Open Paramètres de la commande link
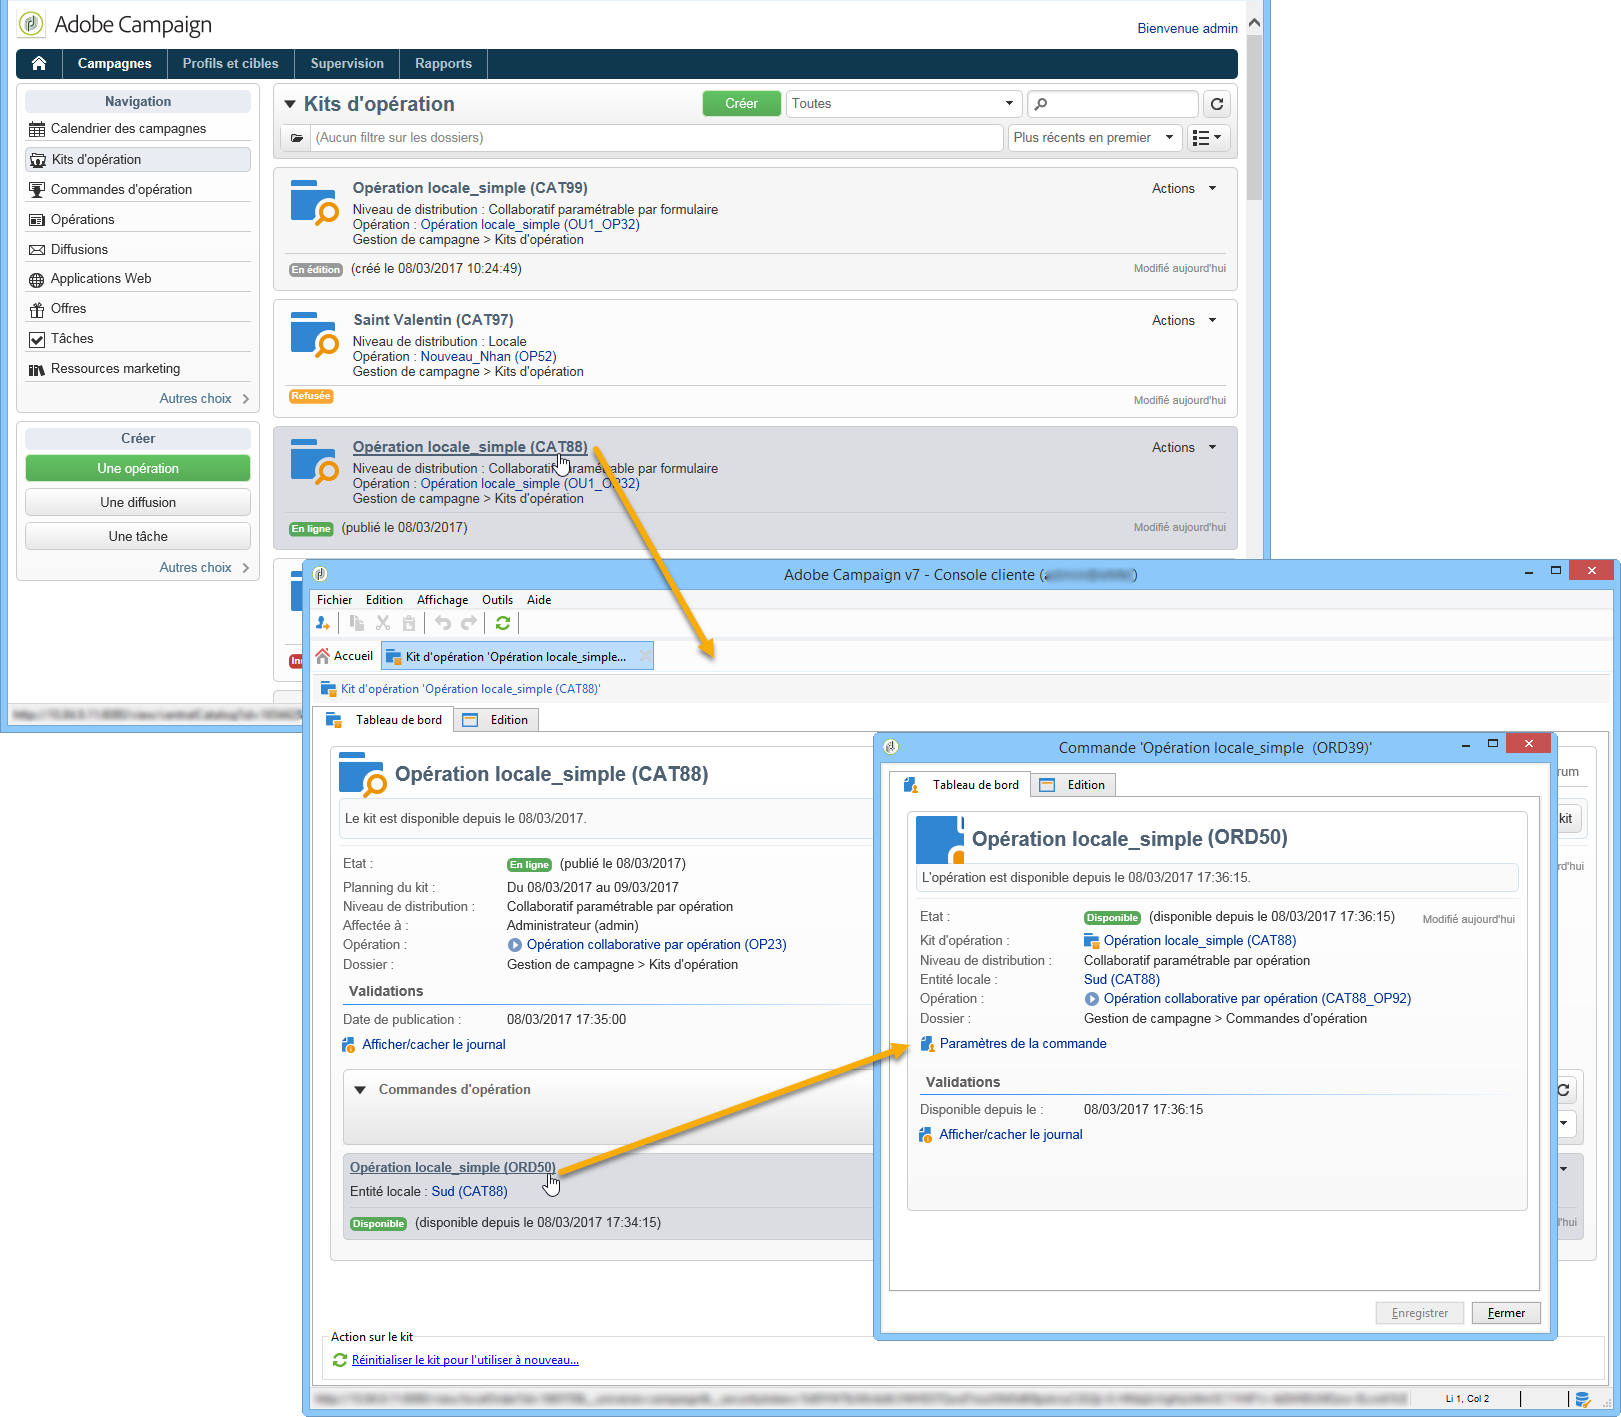 (x=1023, y=1044)
